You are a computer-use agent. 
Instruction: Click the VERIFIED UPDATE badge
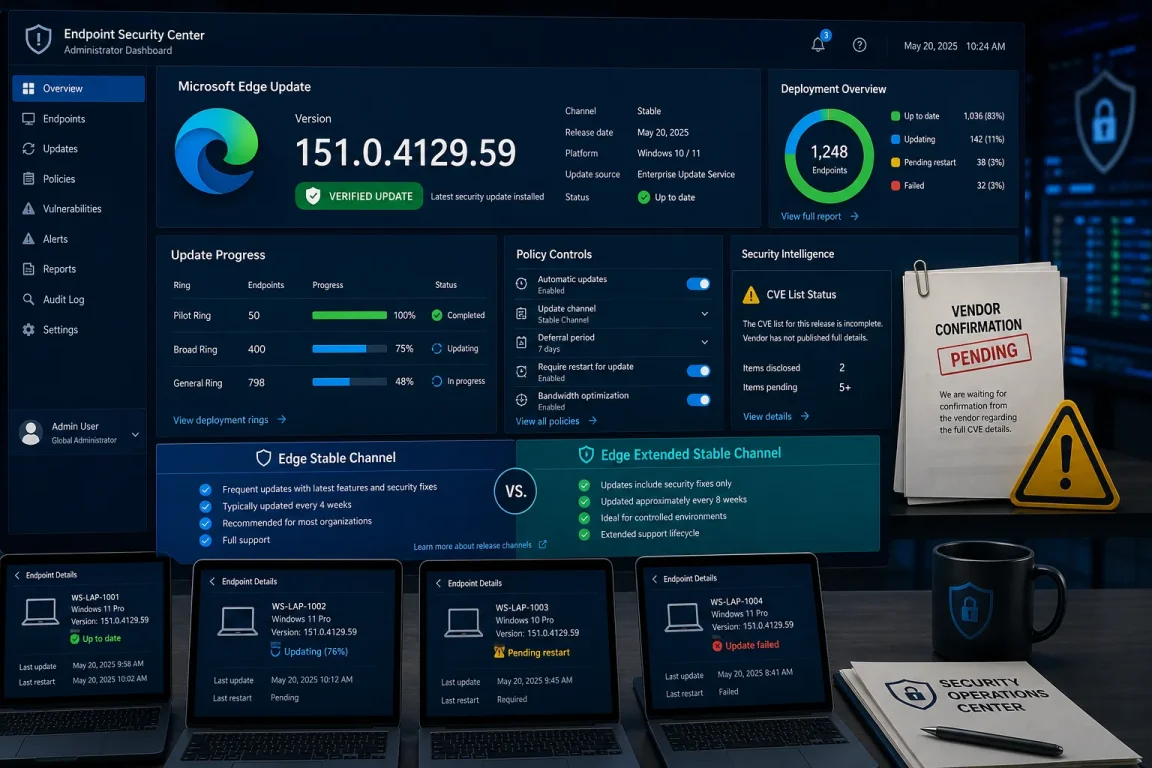point(359,196)
